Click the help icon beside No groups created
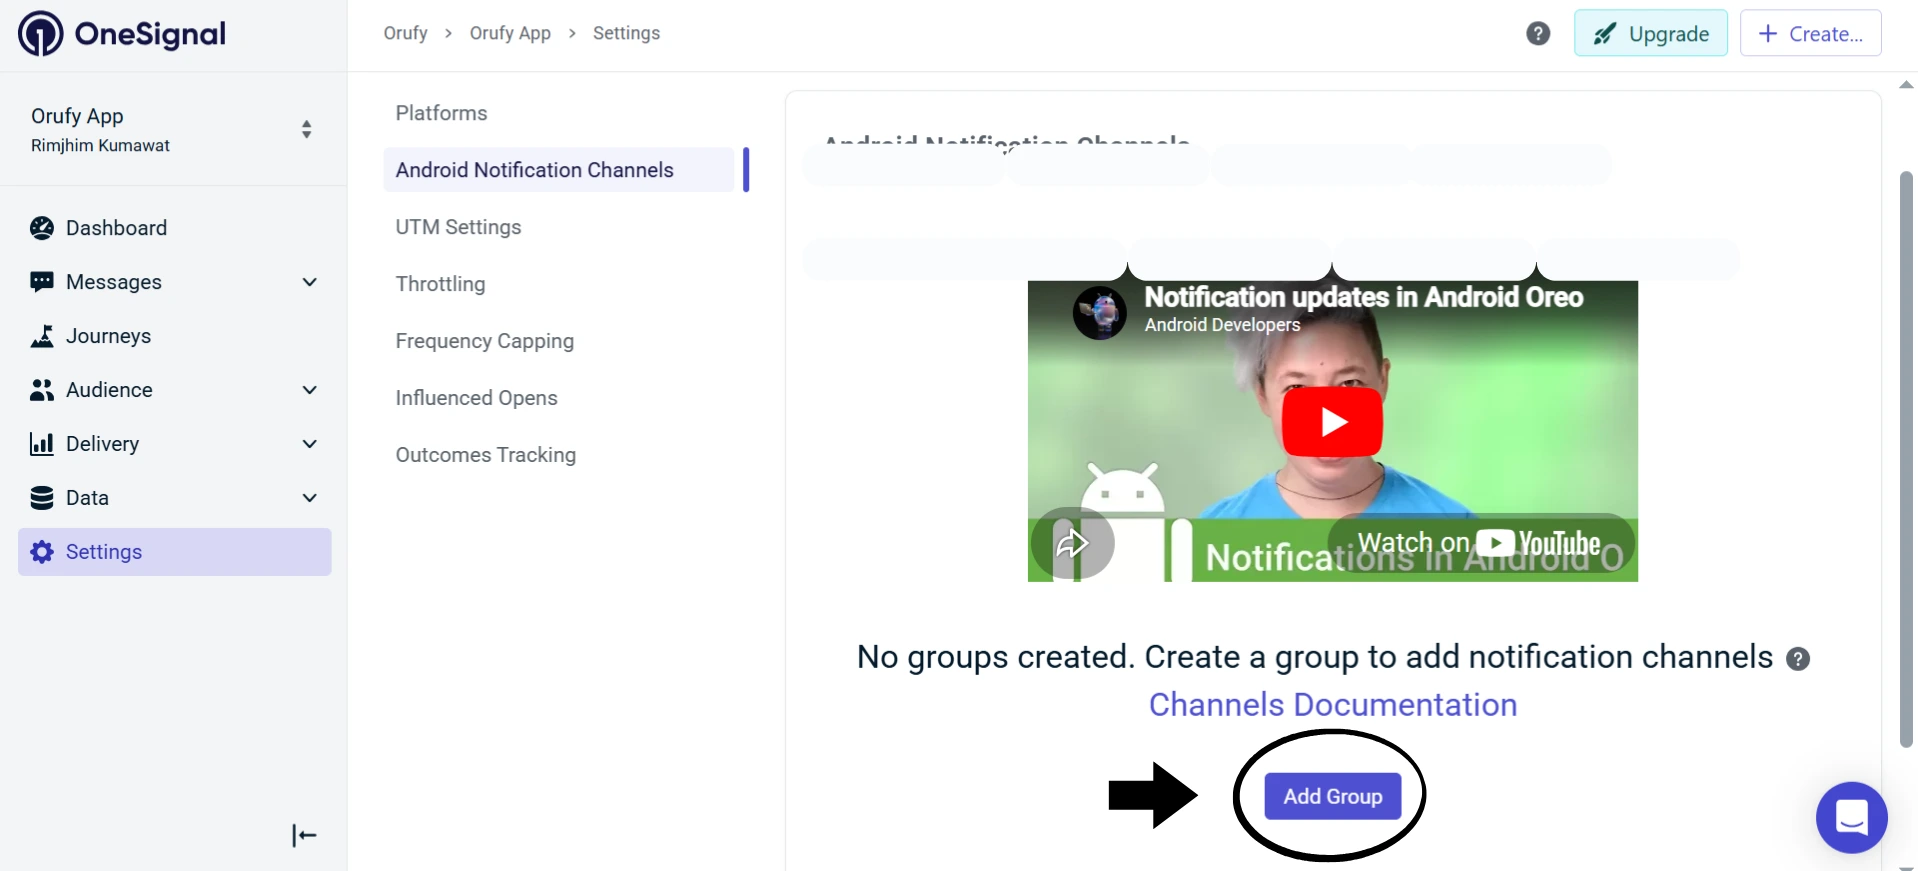Image resolution: width=1918 pixels, height=871 pixels. (1797, 659)
